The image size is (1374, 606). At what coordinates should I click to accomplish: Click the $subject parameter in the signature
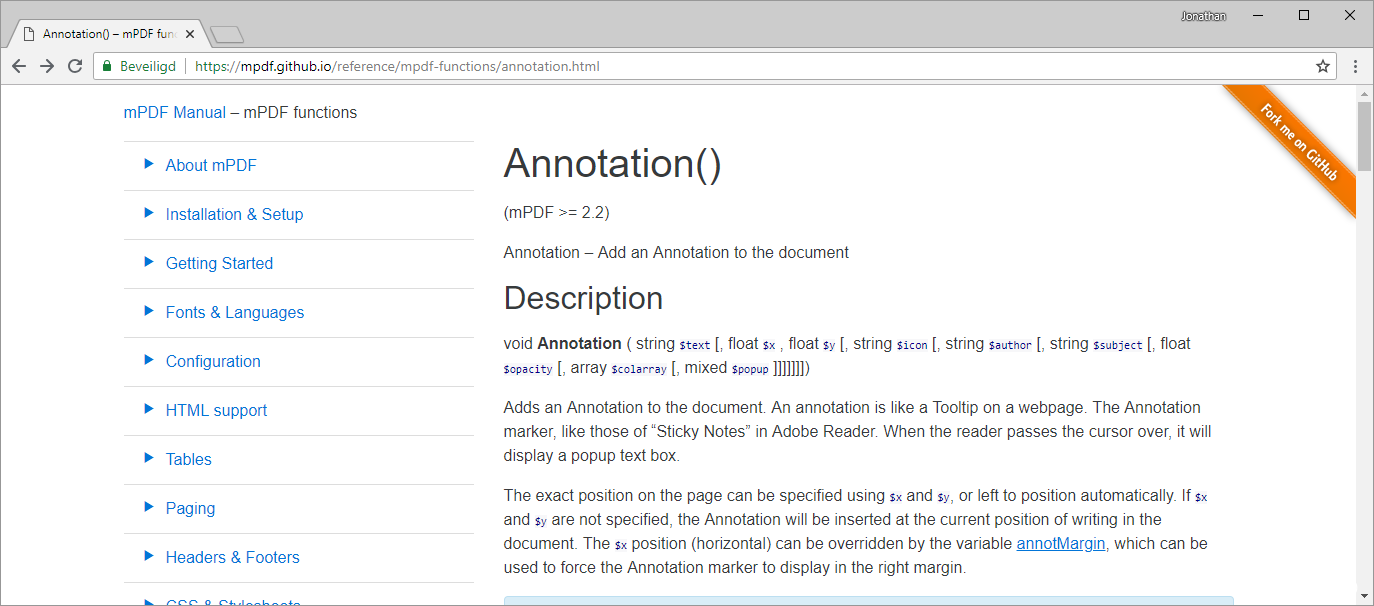point(1117,345)
